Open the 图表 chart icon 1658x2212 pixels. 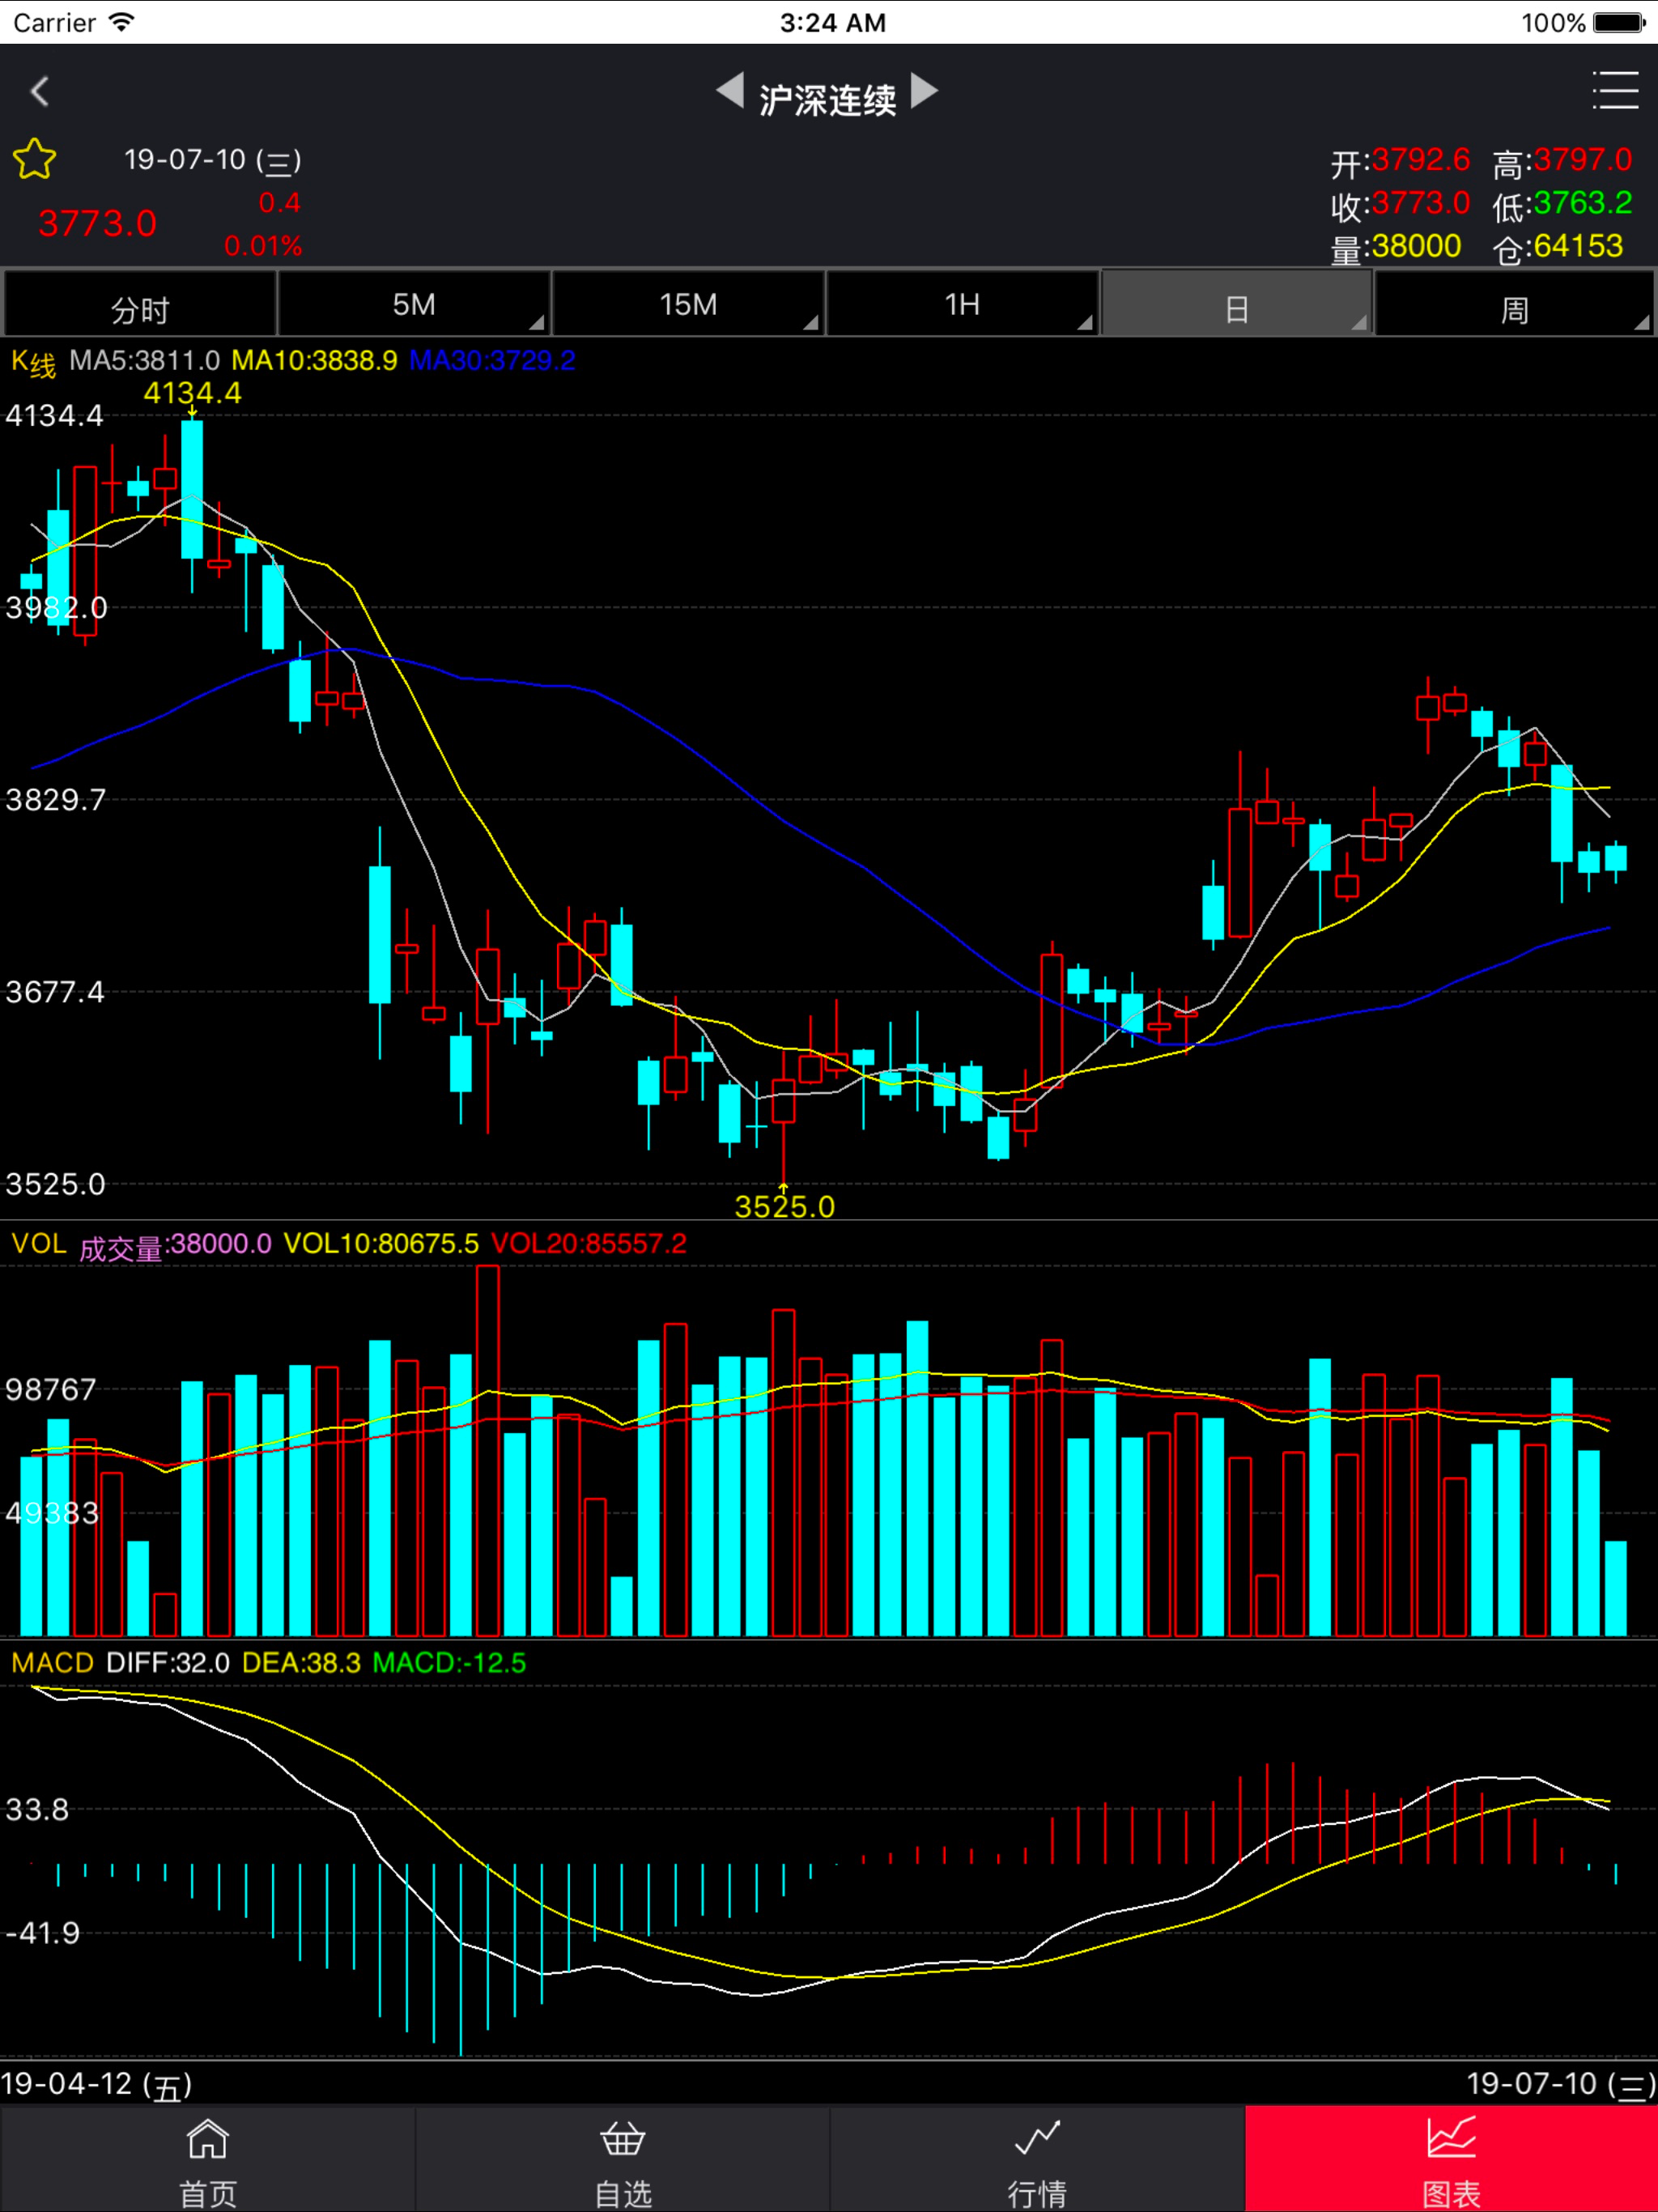coord(1451,2140)
